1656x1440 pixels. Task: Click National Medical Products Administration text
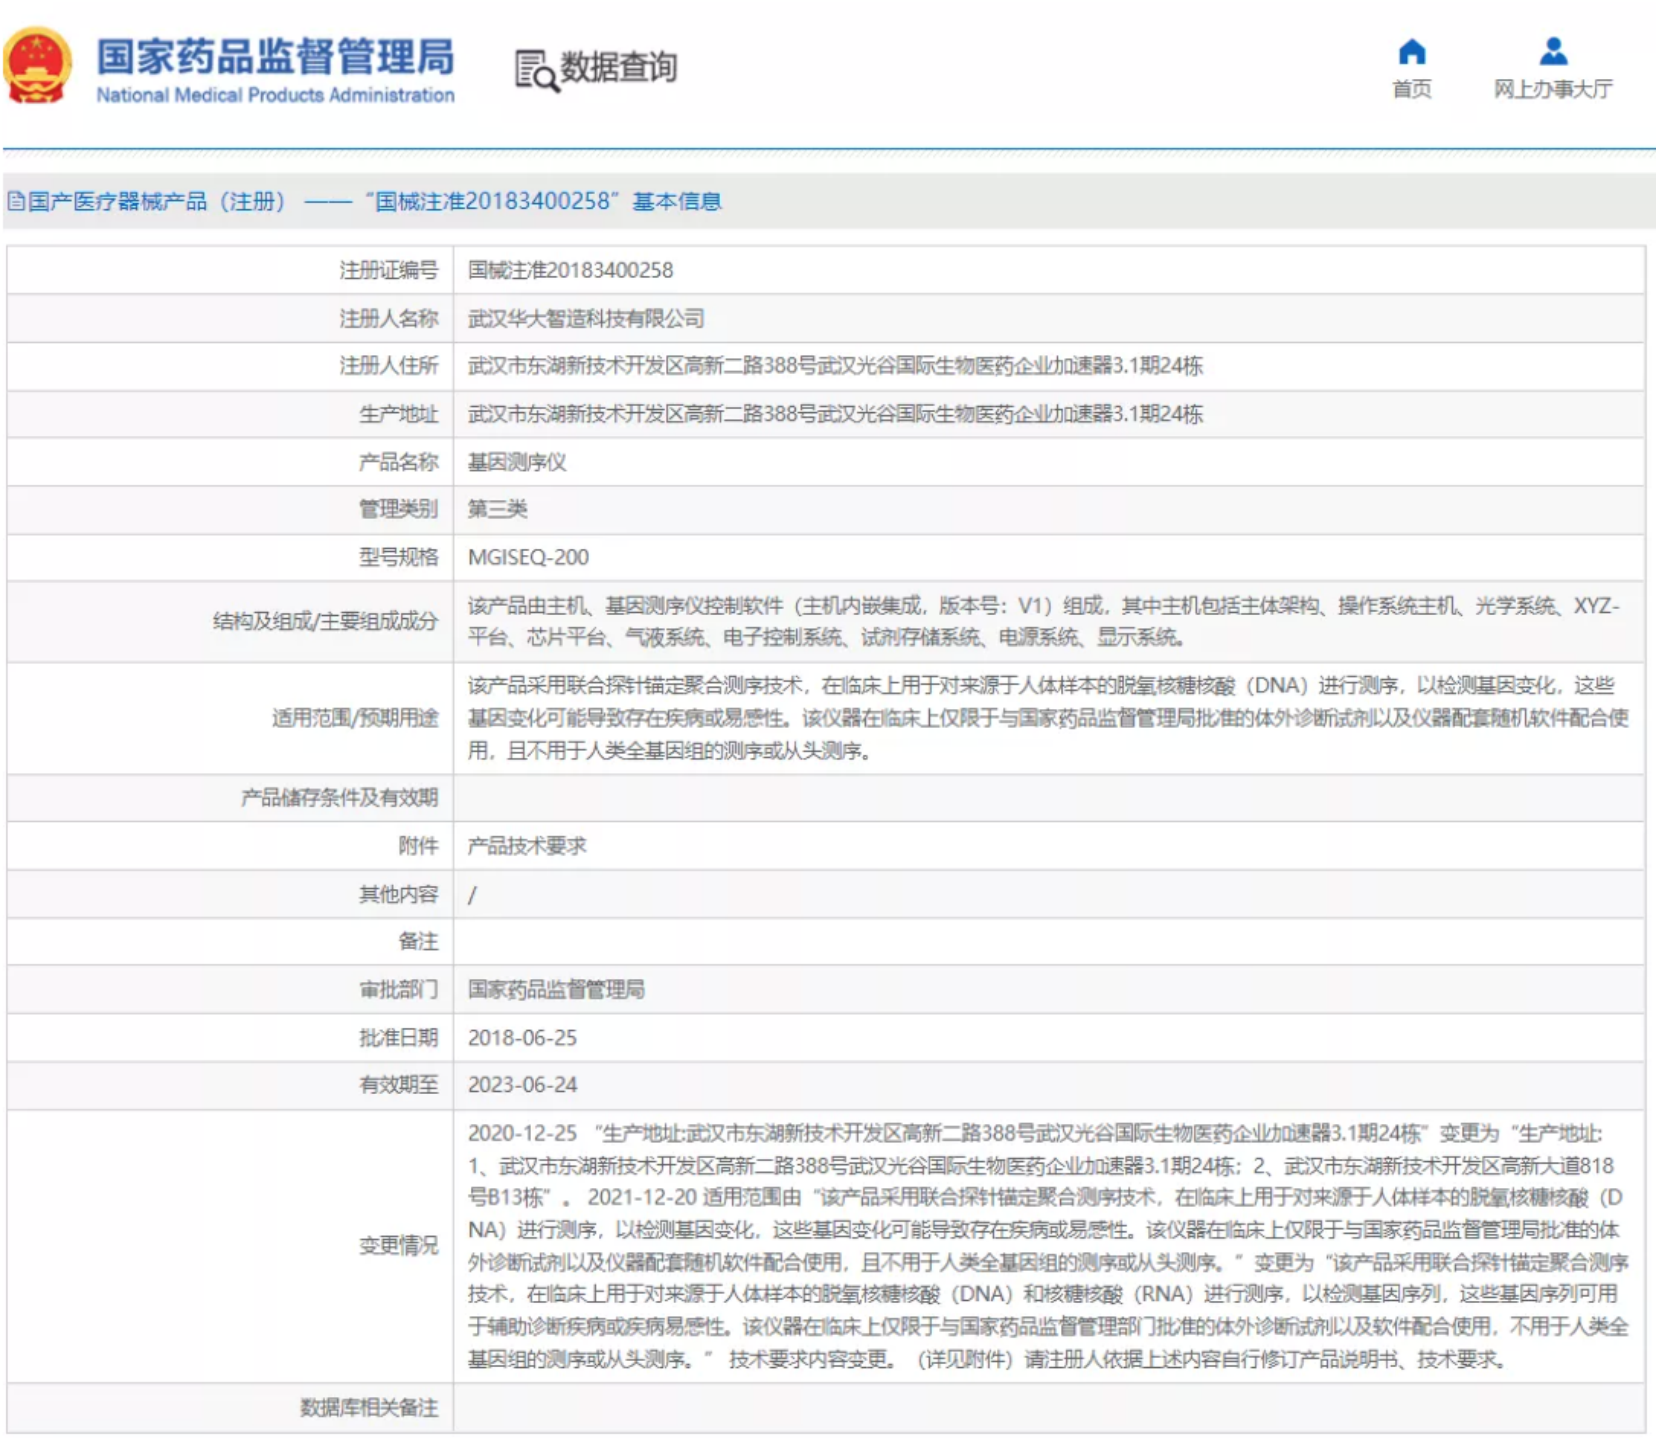pyautogui.click(x=275, y=95)
